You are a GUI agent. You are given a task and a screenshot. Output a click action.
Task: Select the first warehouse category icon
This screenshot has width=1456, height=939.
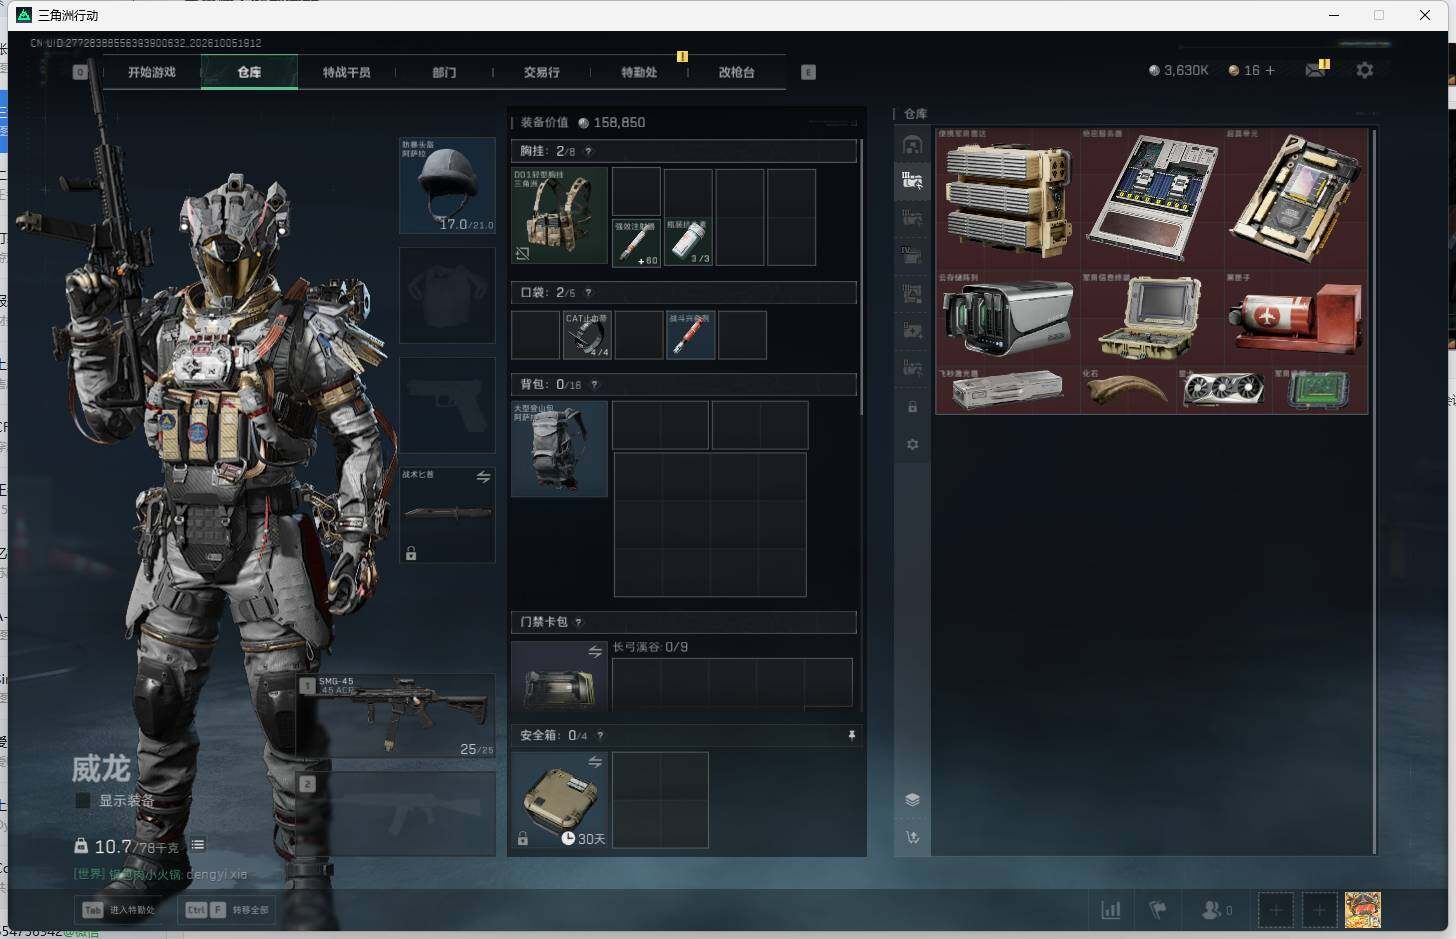(912, 145)
